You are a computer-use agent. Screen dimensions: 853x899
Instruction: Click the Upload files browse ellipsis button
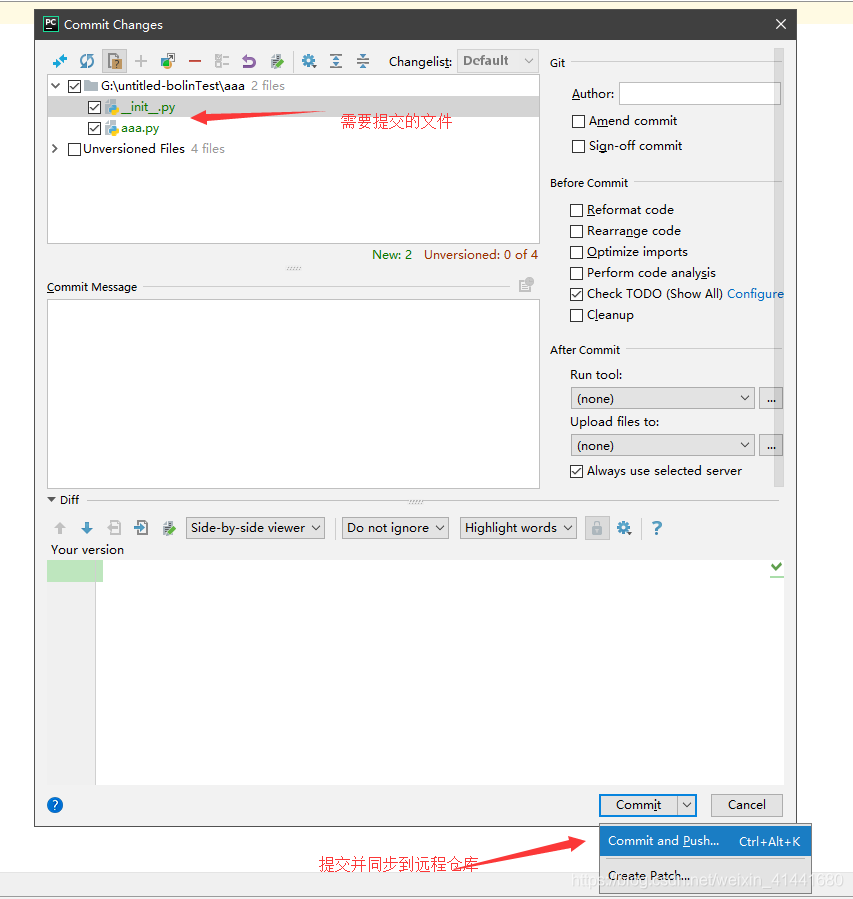coord(771,445)
